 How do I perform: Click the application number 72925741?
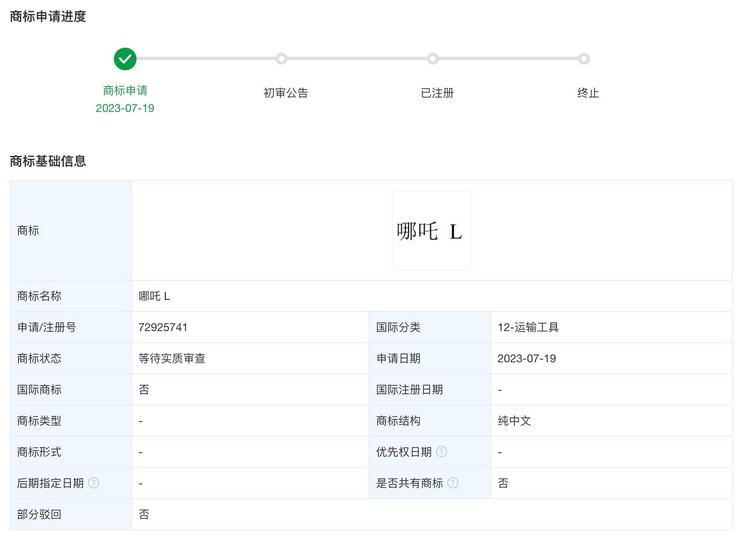pyautogui.click(x=163, y=327)
